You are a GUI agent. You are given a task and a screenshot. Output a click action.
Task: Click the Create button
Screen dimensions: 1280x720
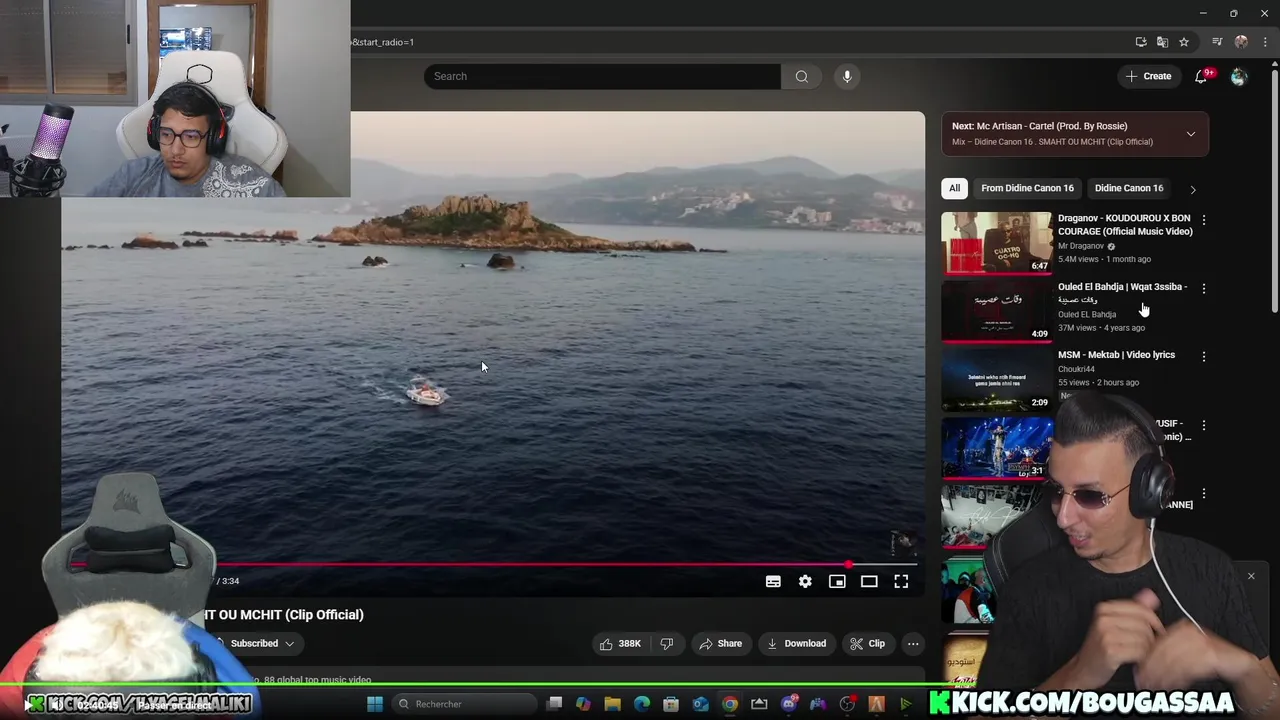(x=1149, y=76)
